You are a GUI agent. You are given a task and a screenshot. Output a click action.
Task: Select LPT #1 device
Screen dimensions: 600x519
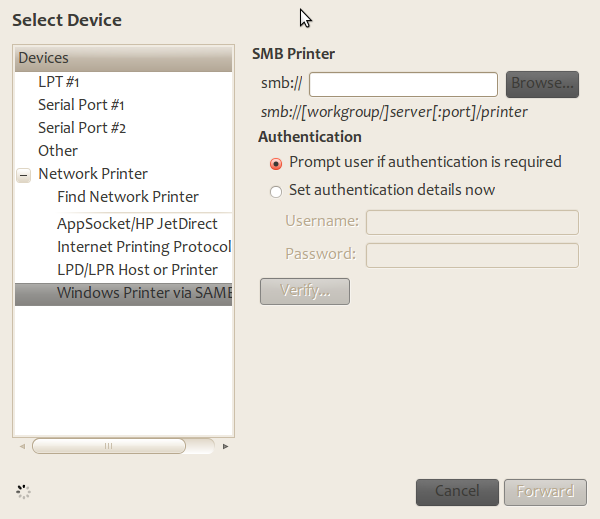(59, 82)
